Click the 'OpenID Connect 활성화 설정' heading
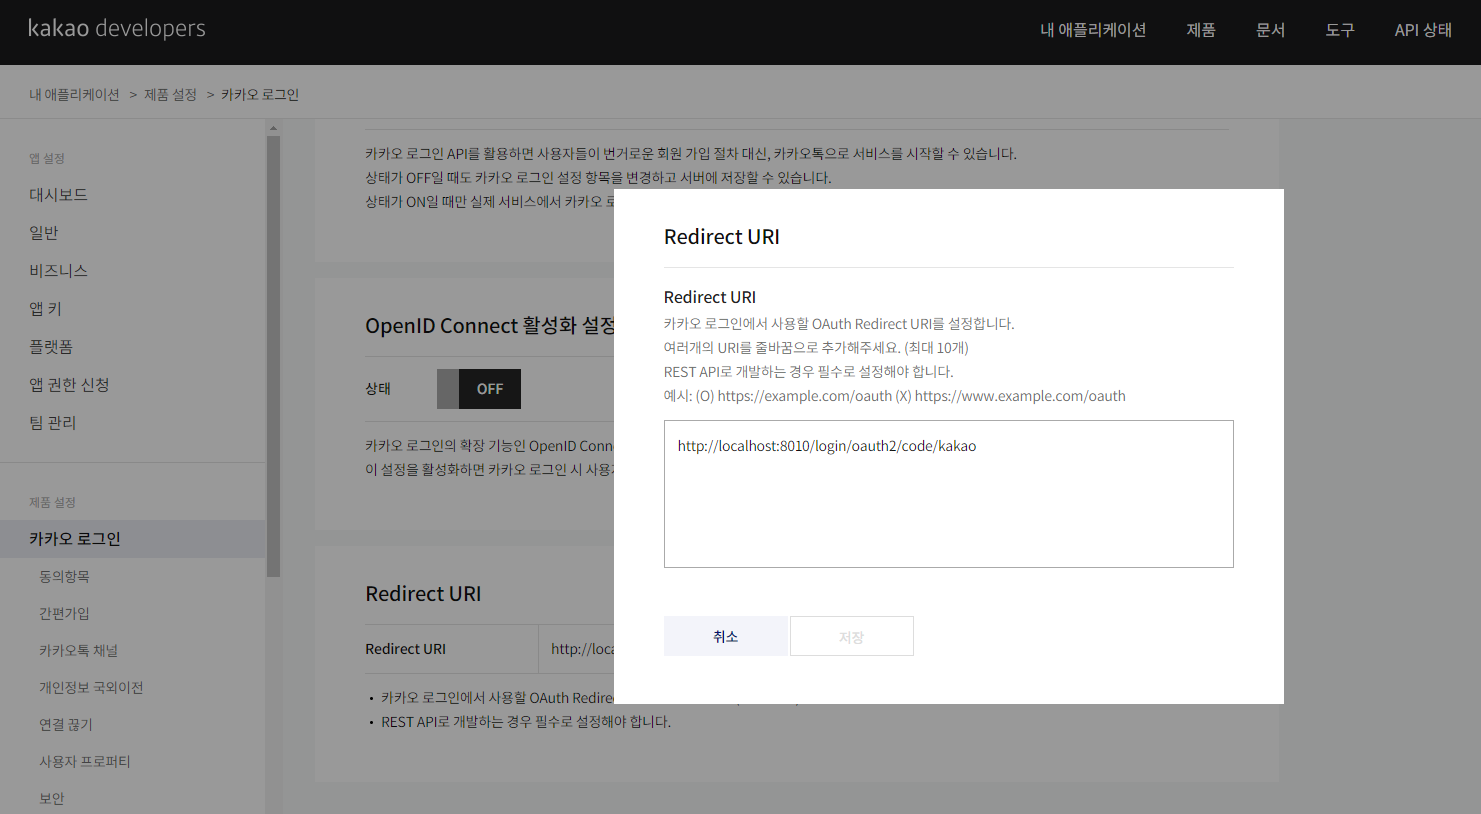The height and width of the screenshot is (814, 1481). click(489, 326)
